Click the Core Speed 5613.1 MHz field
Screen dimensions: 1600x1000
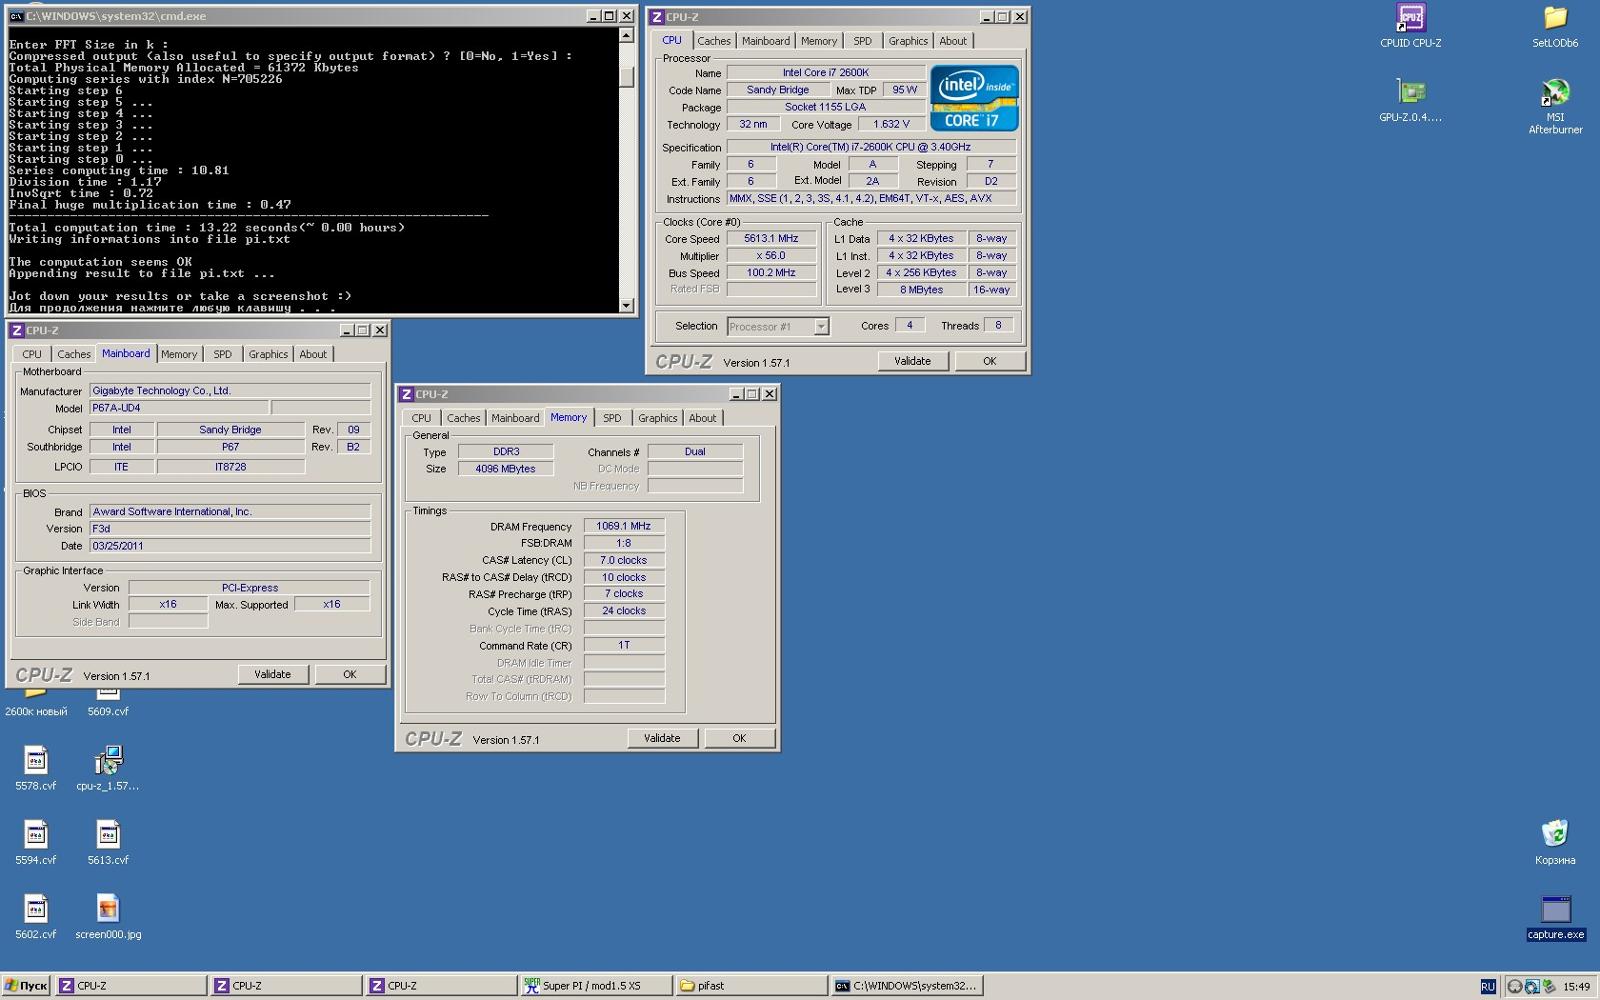(x=771, y=239)
